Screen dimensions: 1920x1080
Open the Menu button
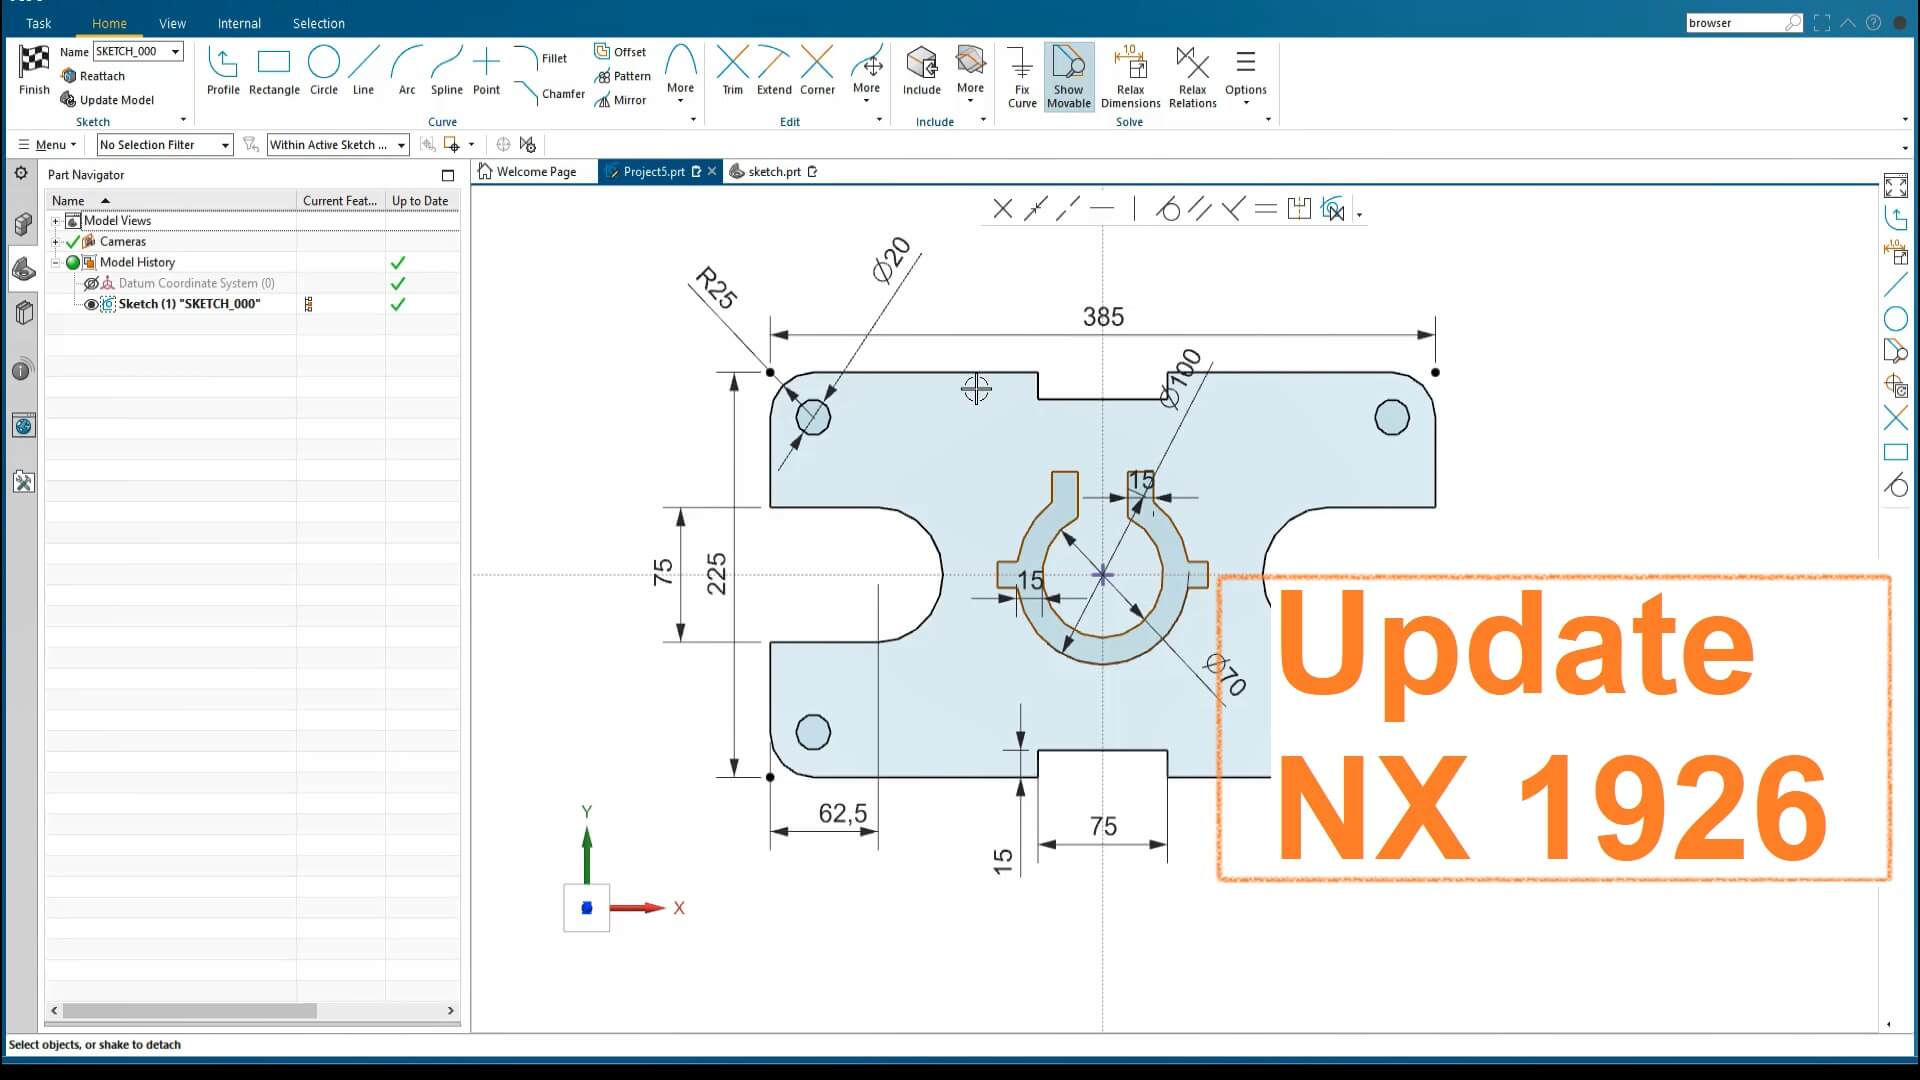[x=47, y=145]
